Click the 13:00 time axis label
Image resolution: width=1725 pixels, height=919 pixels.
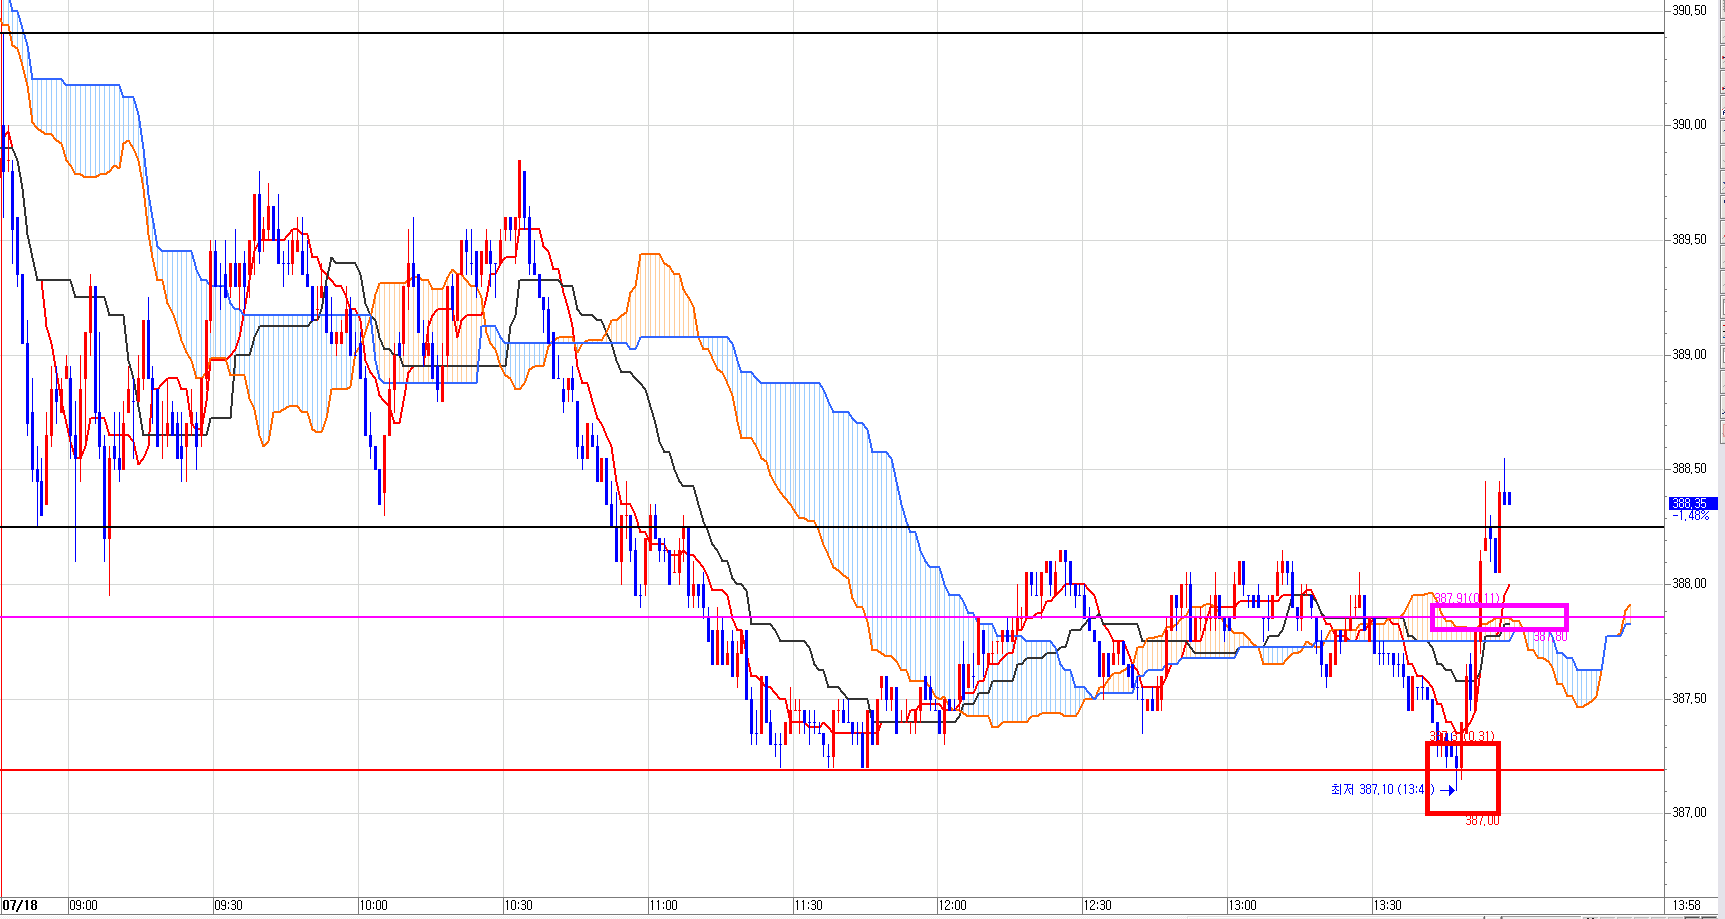coord(1243,906)
